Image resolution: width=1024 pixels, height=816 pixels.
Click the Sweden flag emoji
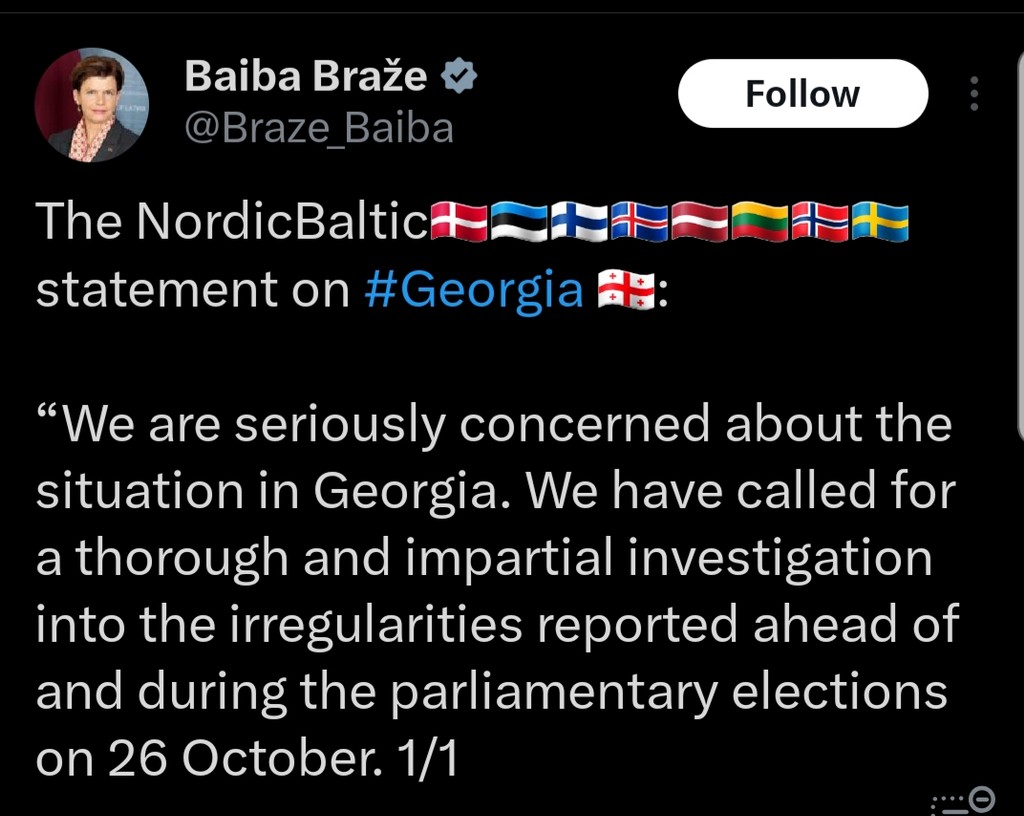coord(879,222)
